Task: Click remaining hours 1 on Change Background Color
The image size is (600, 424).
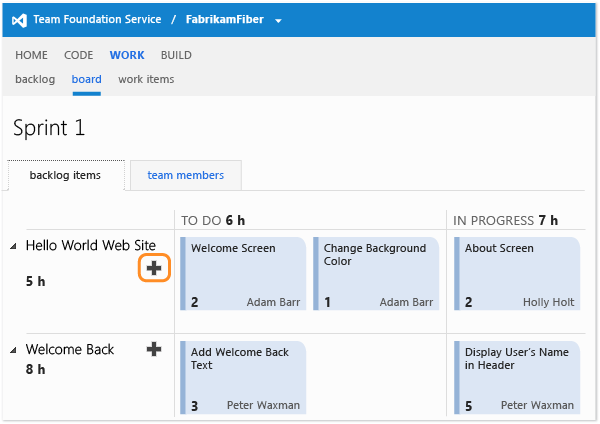Action: pyautogui.click(x=328, y=302)
